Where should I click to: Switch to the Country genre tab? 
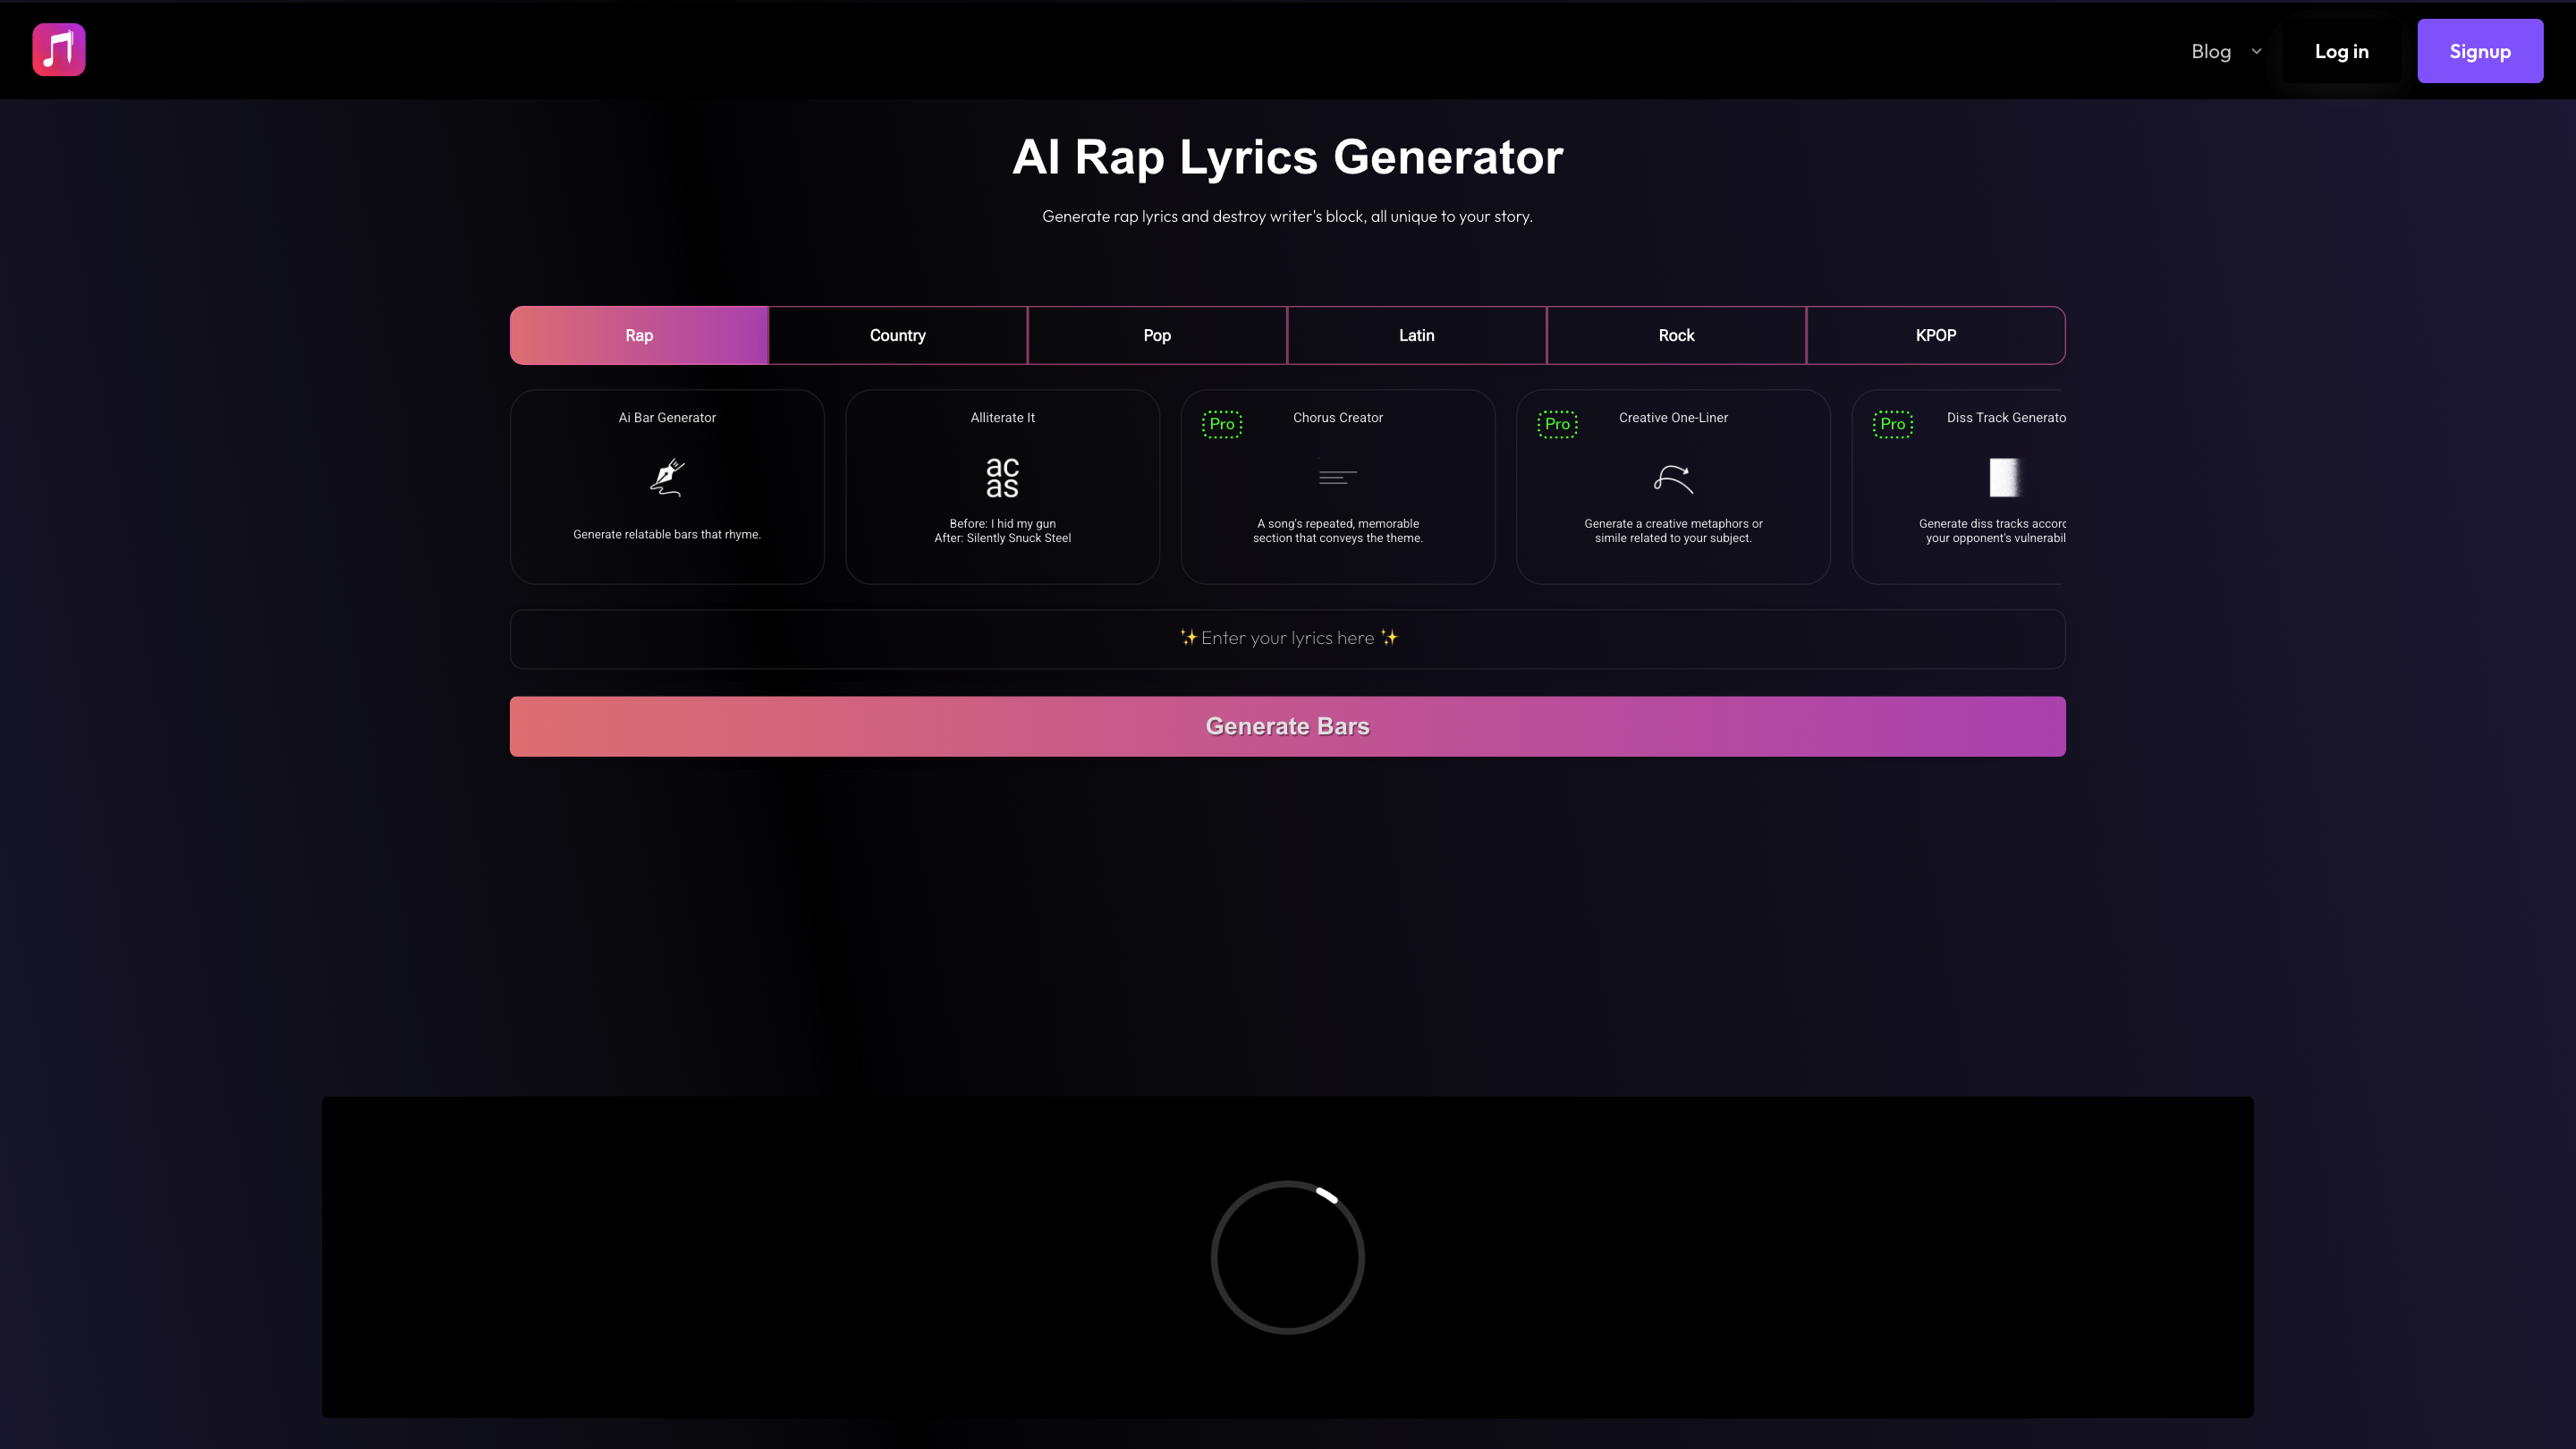click(x=897, y=335)
